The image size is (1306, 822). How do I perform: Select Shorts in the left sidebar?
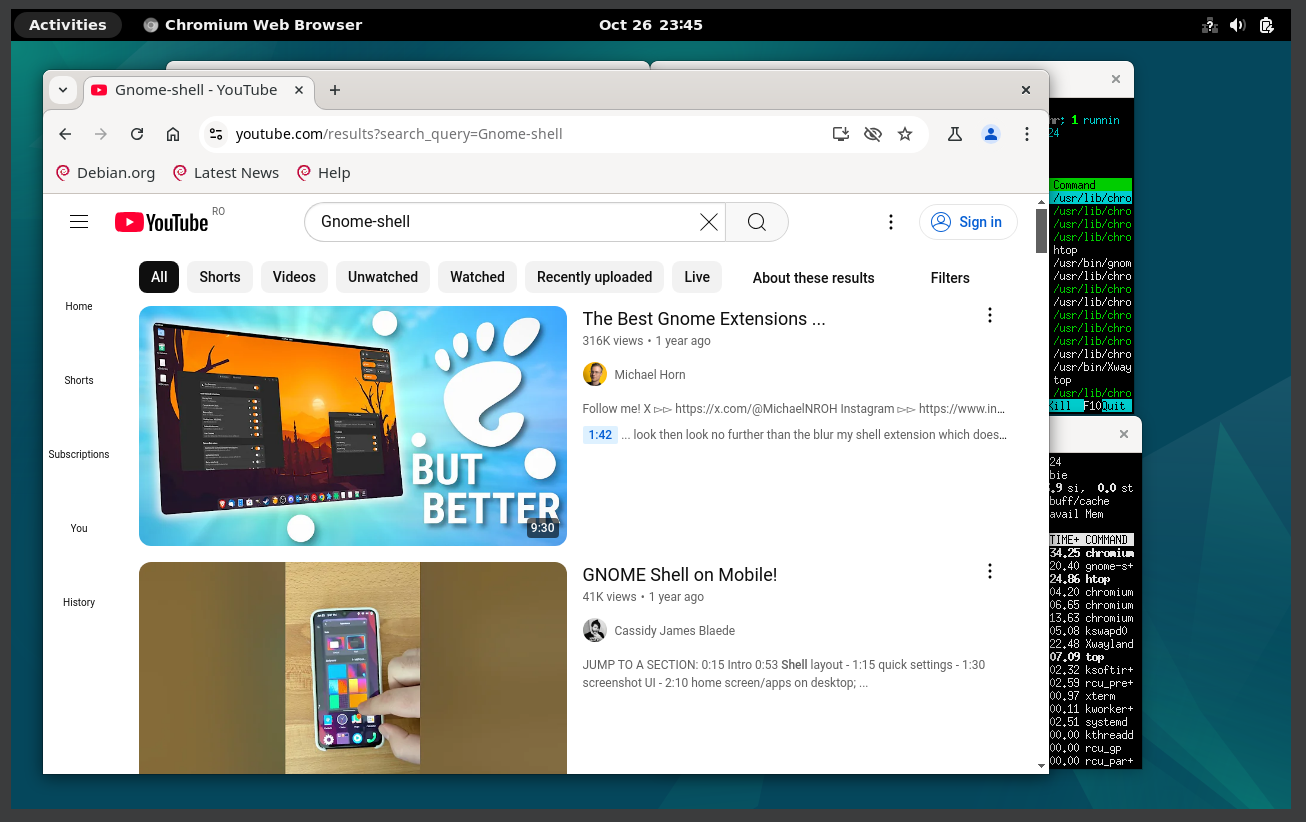78,380
